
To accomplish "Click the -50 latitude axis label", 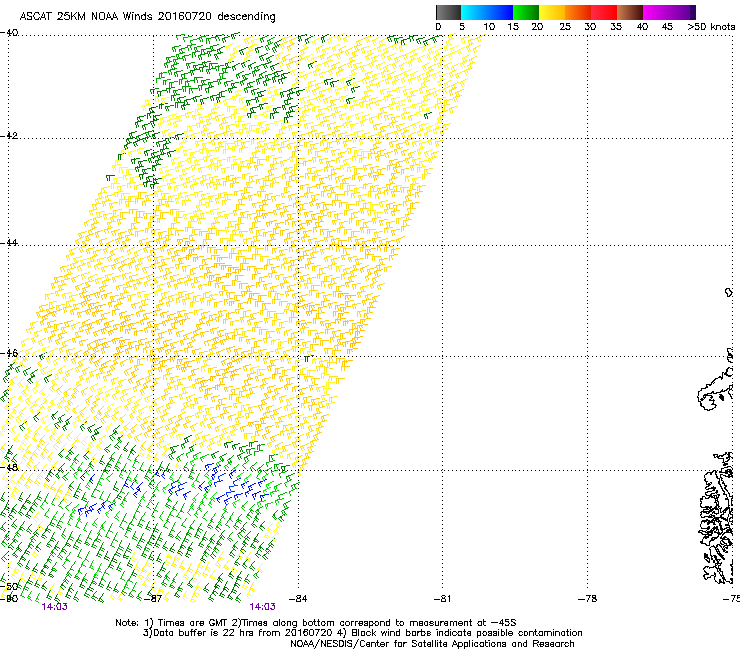I will click(9, 586).
